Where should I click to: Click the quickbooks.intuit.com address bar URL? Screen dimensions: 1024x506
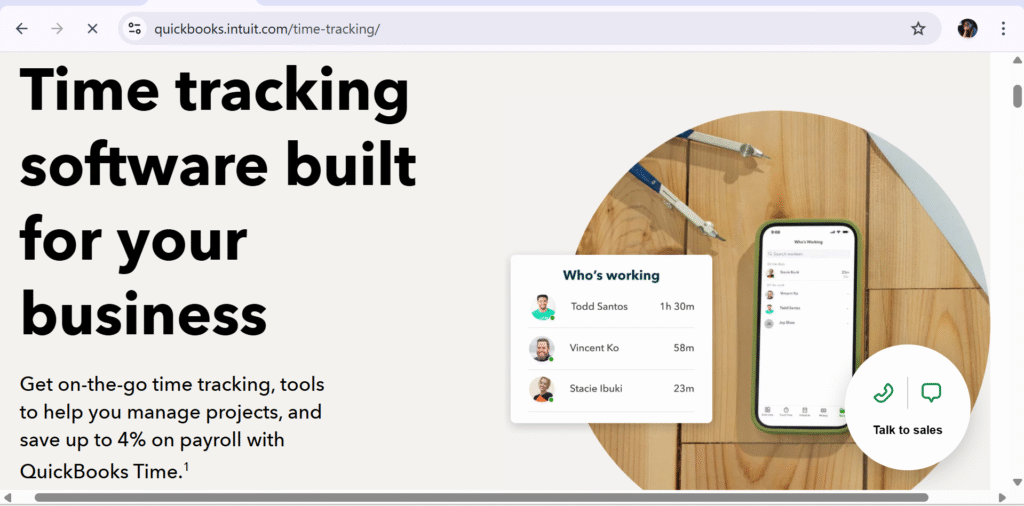click(267, 29)
